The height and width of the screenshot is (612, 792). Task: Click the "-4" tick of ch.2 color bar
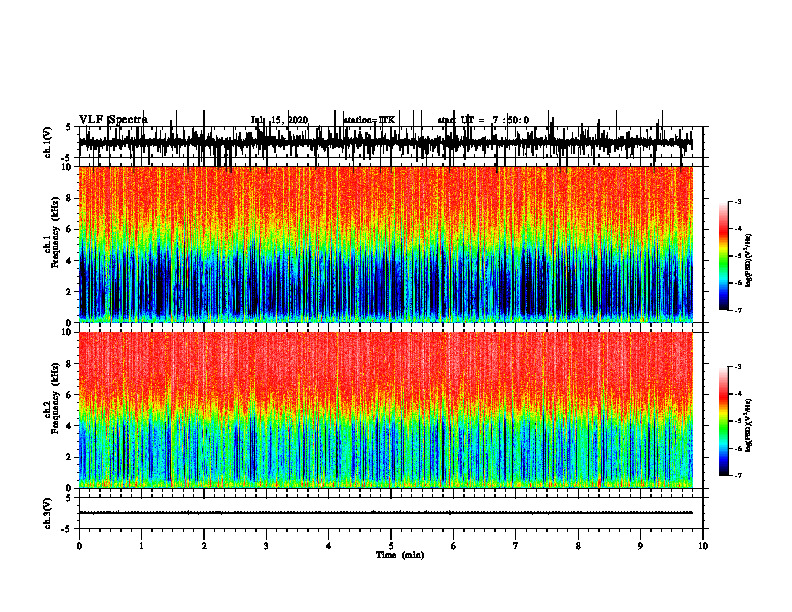click(x=737, y=394)
